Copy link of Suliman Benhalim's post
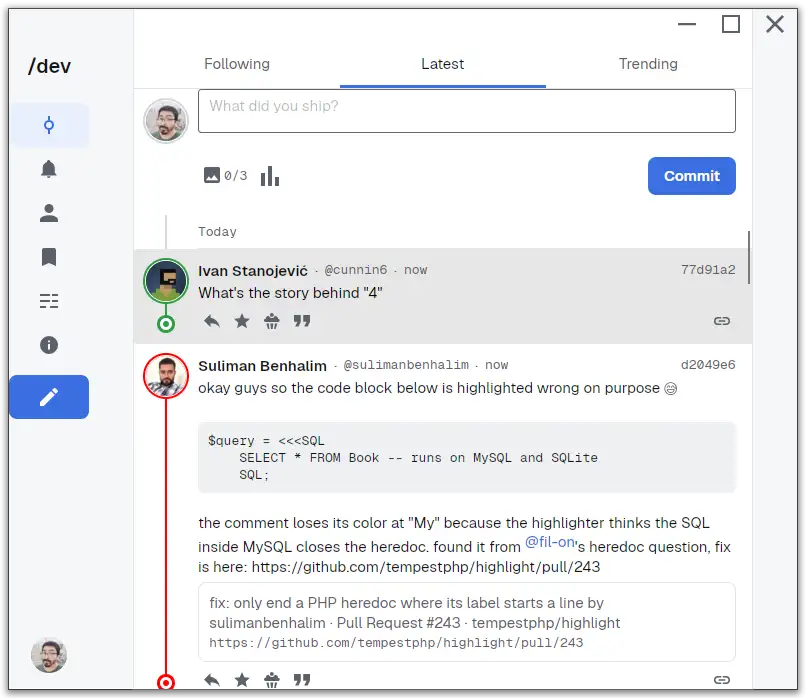 [722, 680]
